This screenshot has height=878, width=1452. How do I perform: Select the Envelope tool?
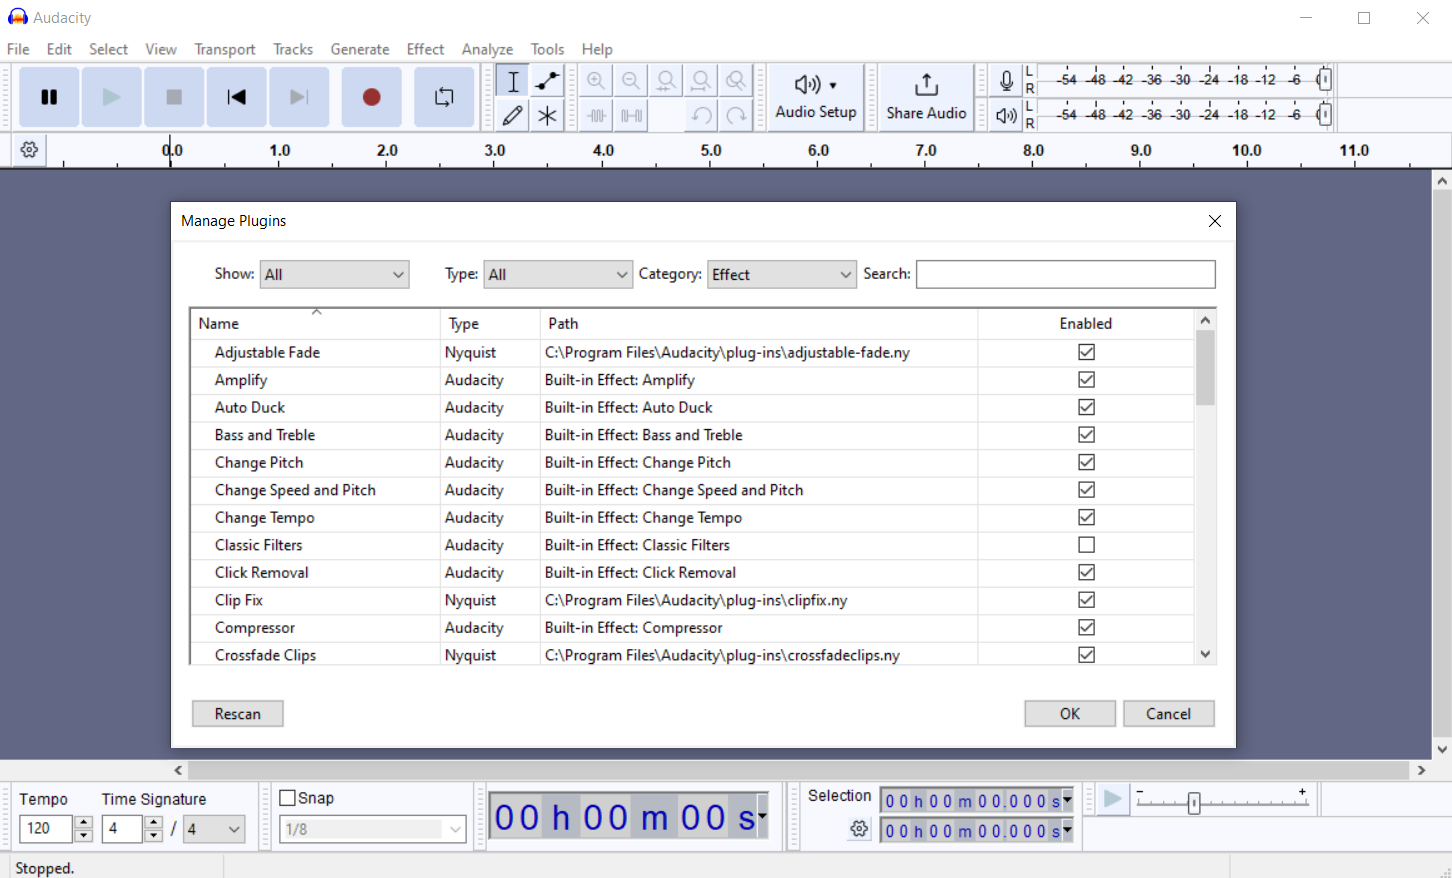click(547, 81)
